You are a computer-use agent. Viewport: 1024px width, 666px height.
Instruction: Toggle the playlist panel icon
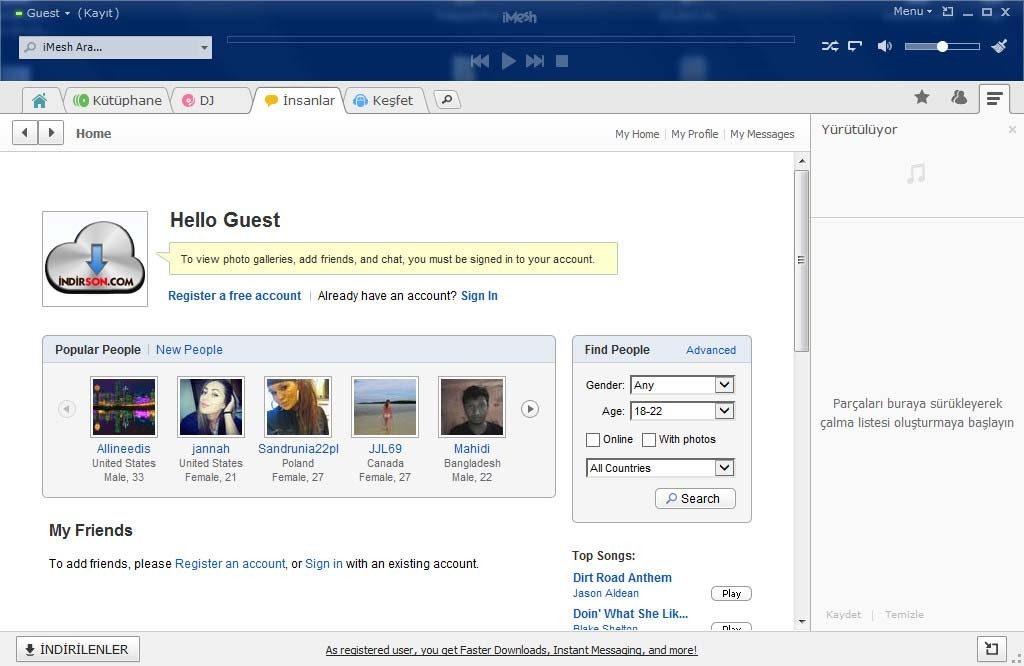tap(994, 99)
